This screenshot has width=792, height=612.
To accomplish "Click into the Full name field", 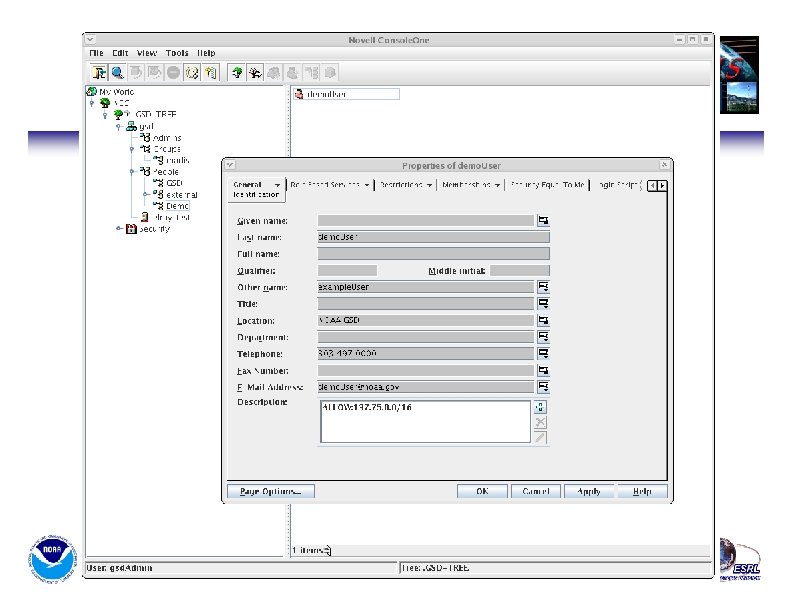I will point(433,253).
